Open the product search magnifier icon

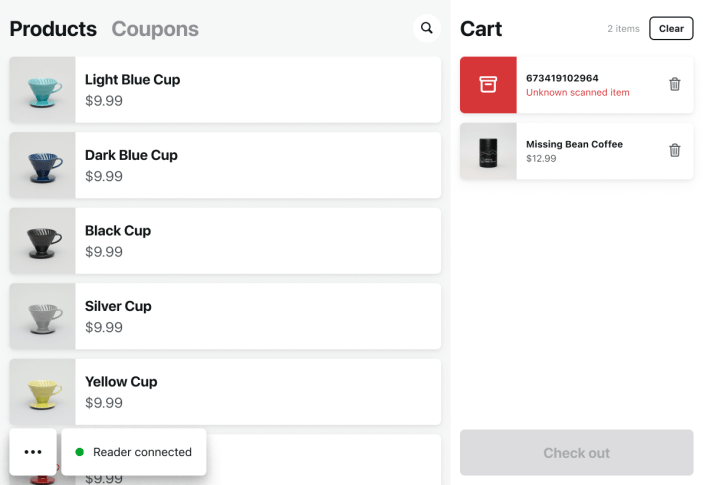pos(427,29)
